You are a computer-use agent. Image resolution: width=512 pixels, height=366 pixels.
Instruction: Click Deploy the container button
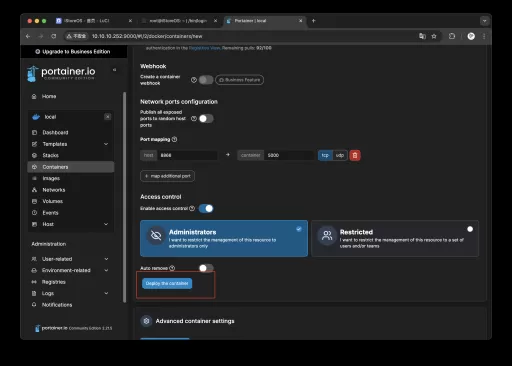(167, 283)
